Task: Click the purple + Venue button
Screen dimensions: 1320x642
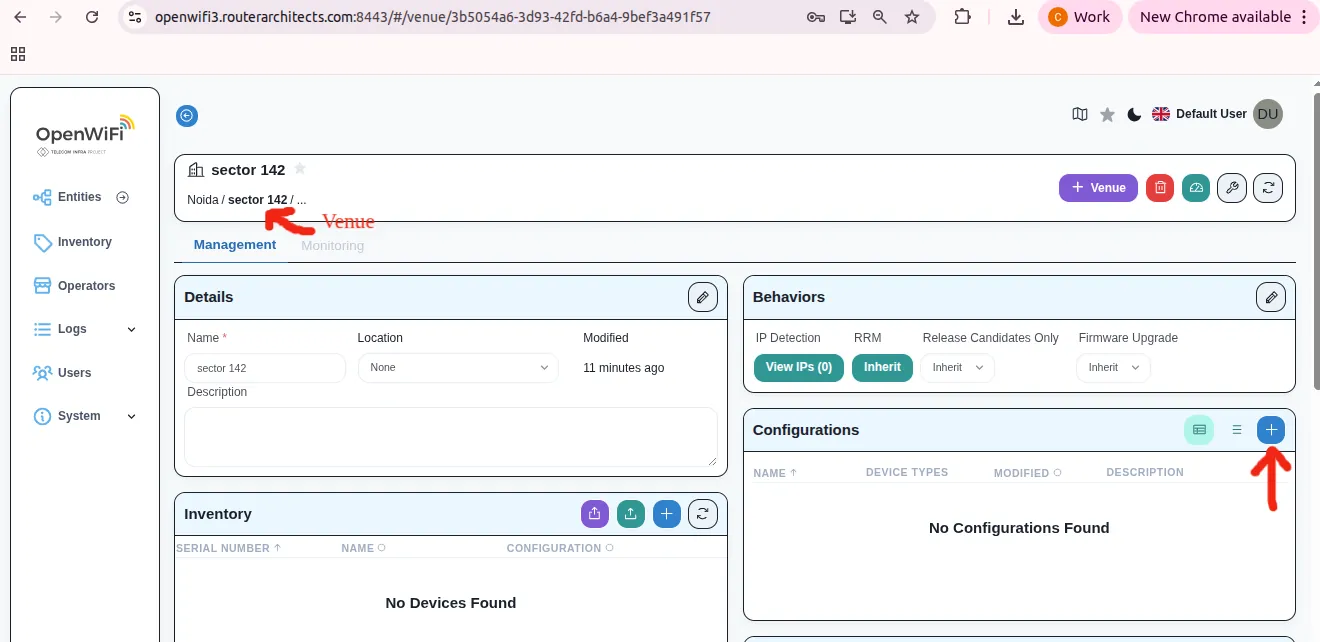Action: [1097, 188]
